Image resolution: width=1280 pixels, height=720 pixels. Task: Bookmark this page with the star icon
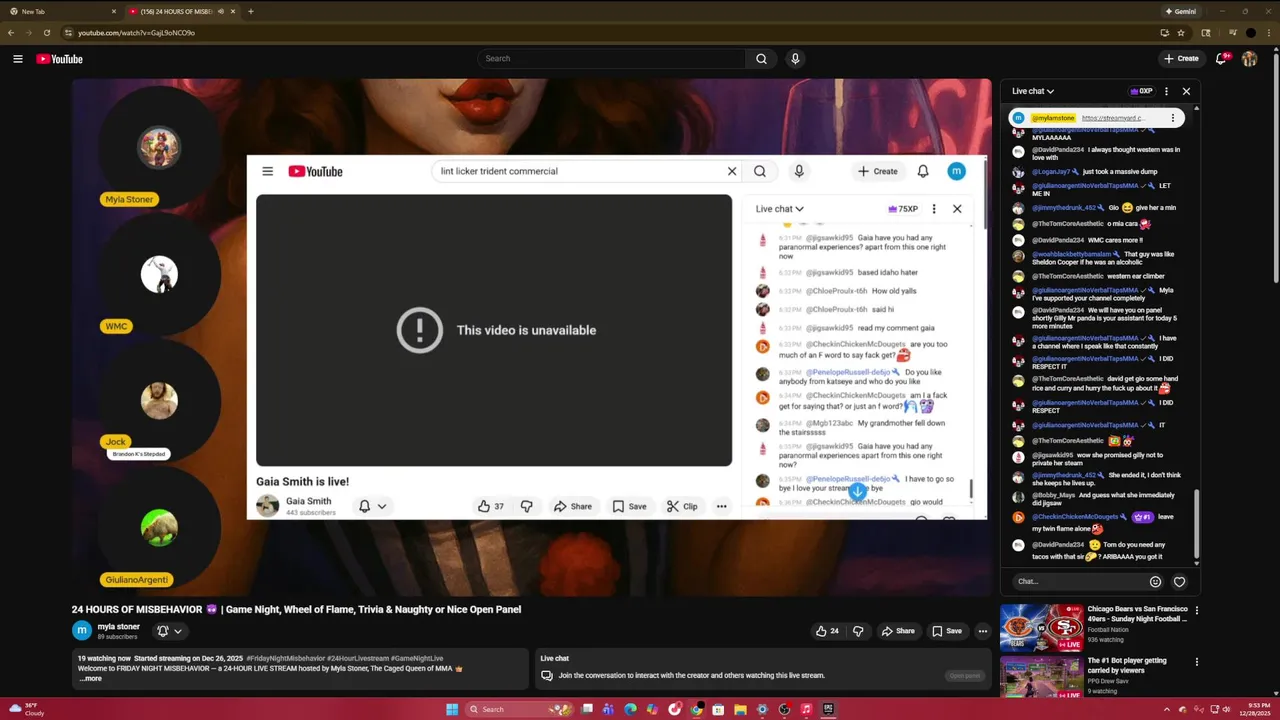point(1181,33)
